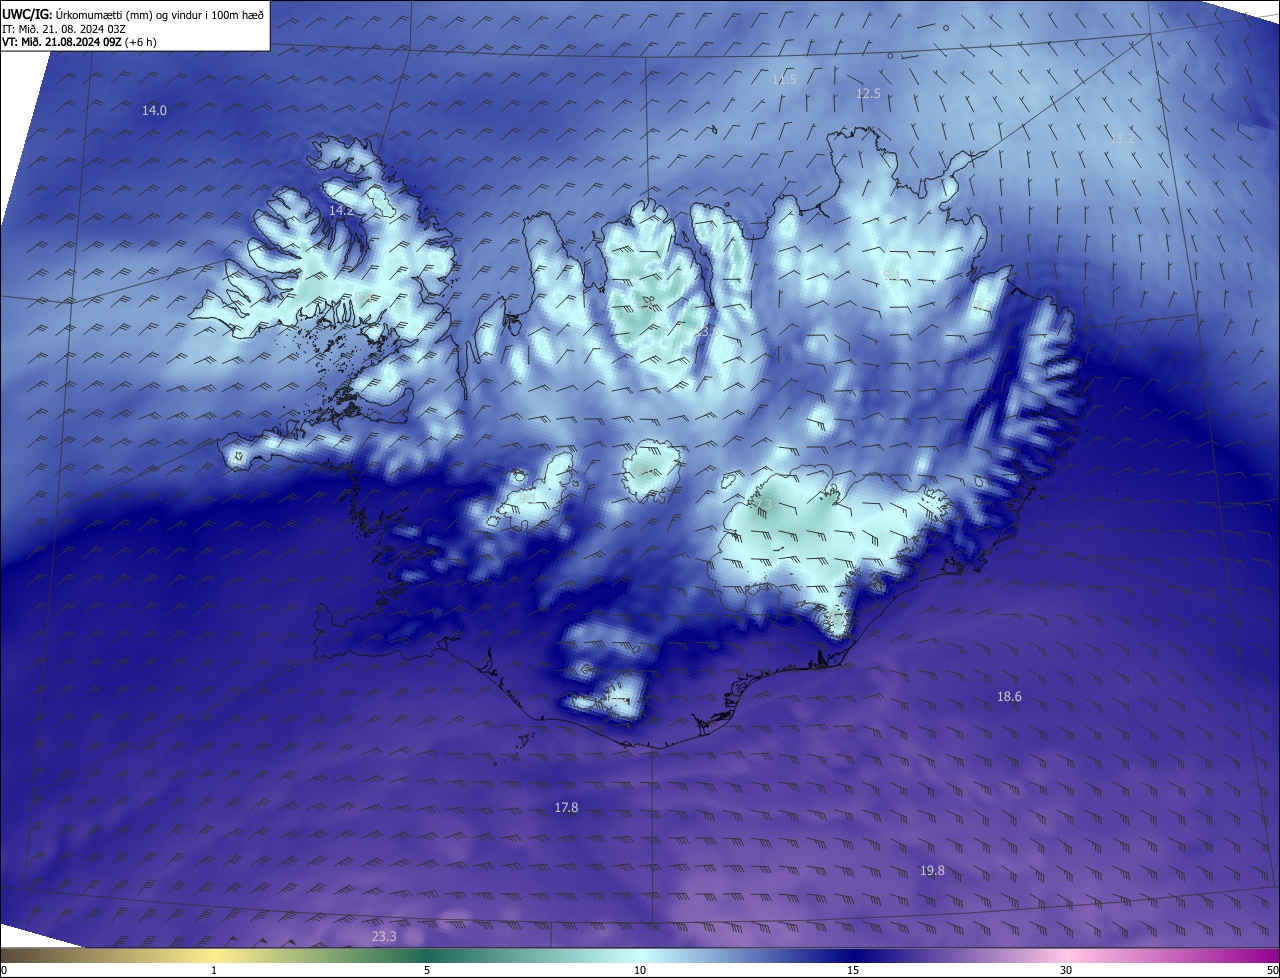Click the color scale tick label '5'
Screen dimensions: 1280x978
pyautogui.click(x=427, y=970)
